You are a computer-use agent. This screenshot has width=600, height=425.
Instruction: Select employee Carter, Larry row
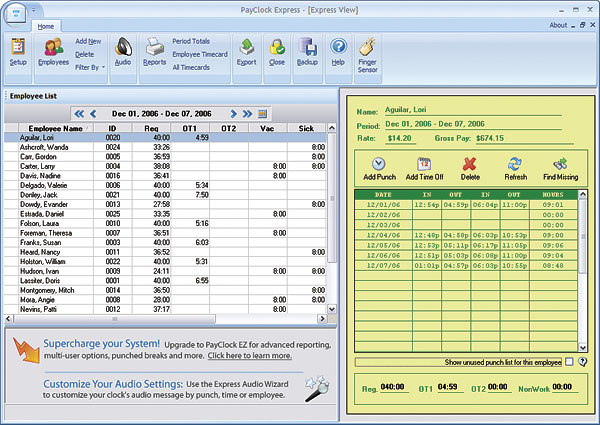point(165,166)
